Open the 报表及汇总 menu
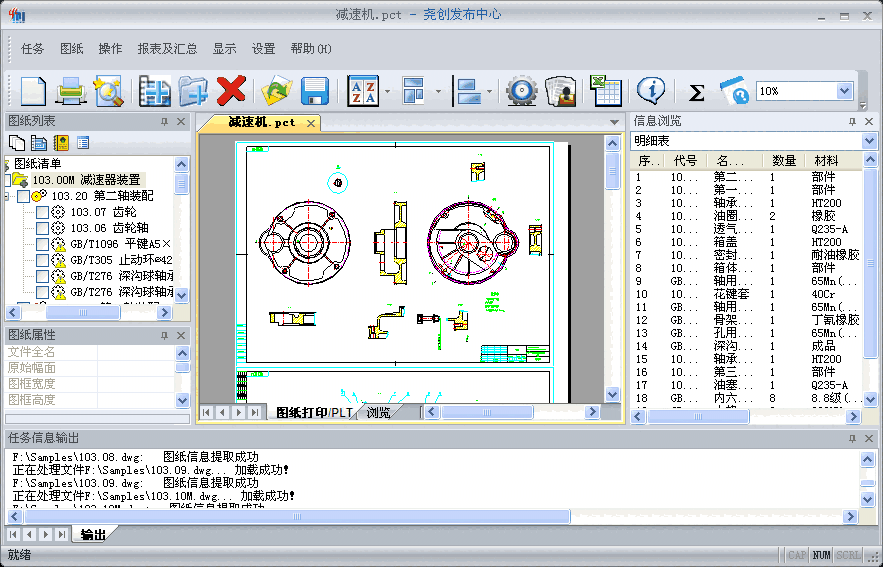The image size is (883, 567). click(167, 49)
